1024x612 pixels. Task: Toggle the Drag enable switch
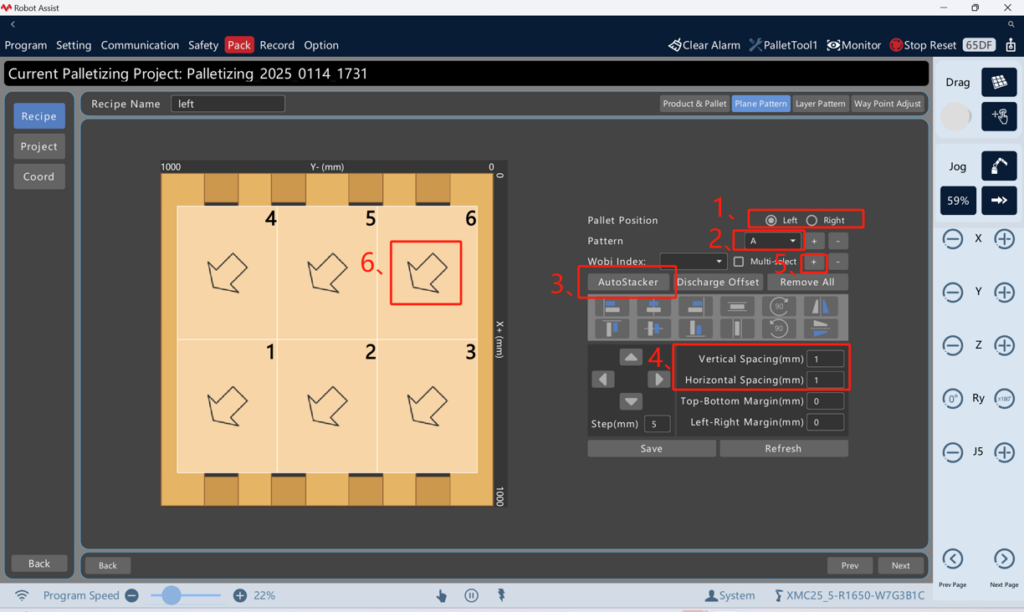click(x=955, y=116)
